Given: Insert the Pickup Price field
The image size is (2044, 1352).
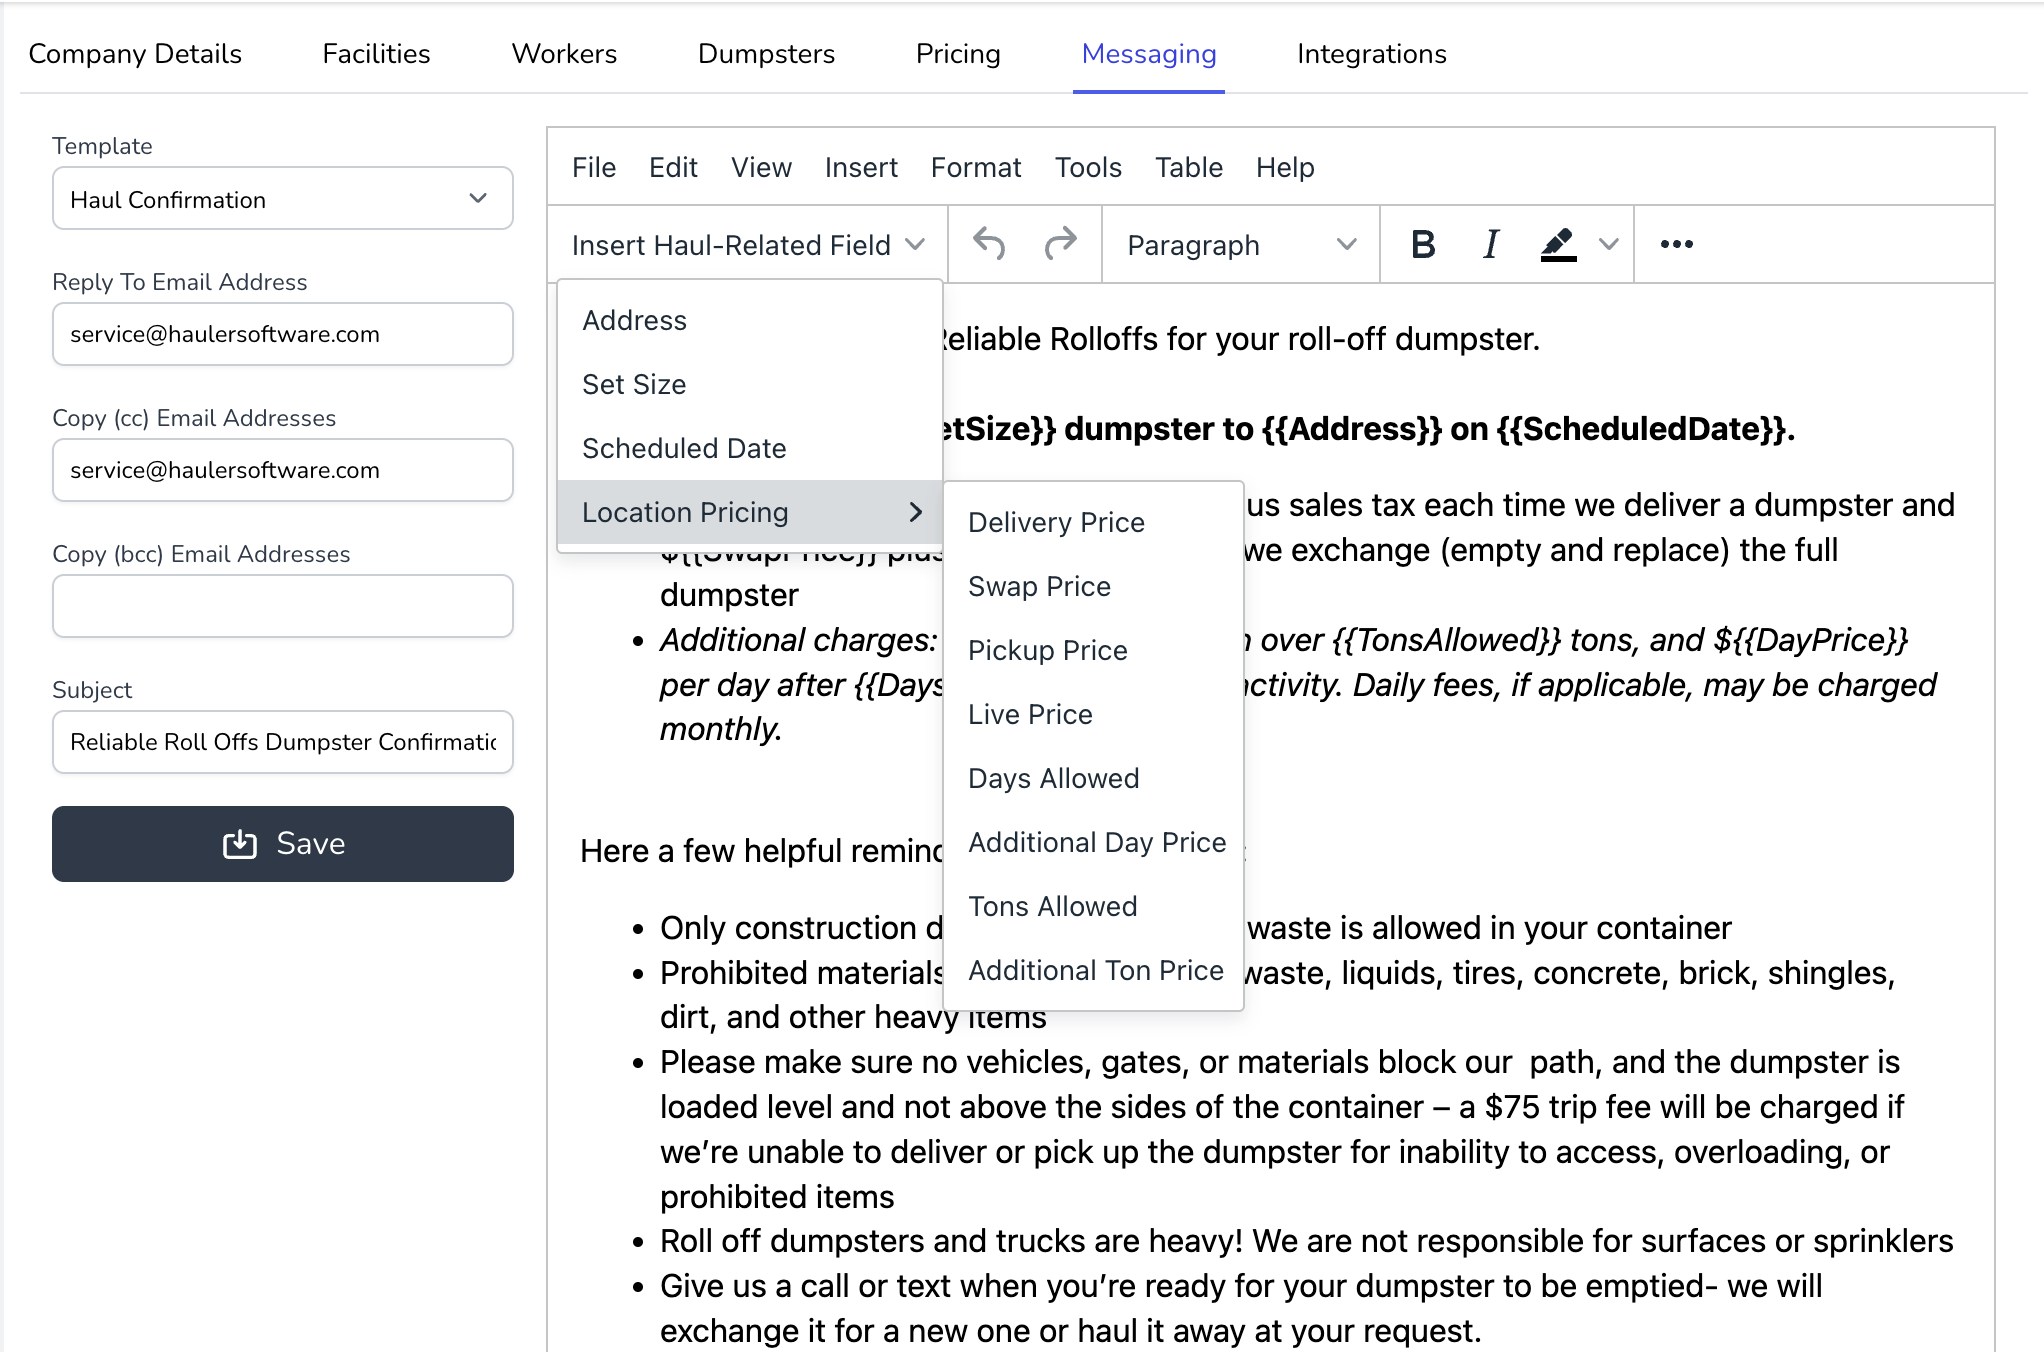Looking at the screenshot, I should click(1094, 650).
